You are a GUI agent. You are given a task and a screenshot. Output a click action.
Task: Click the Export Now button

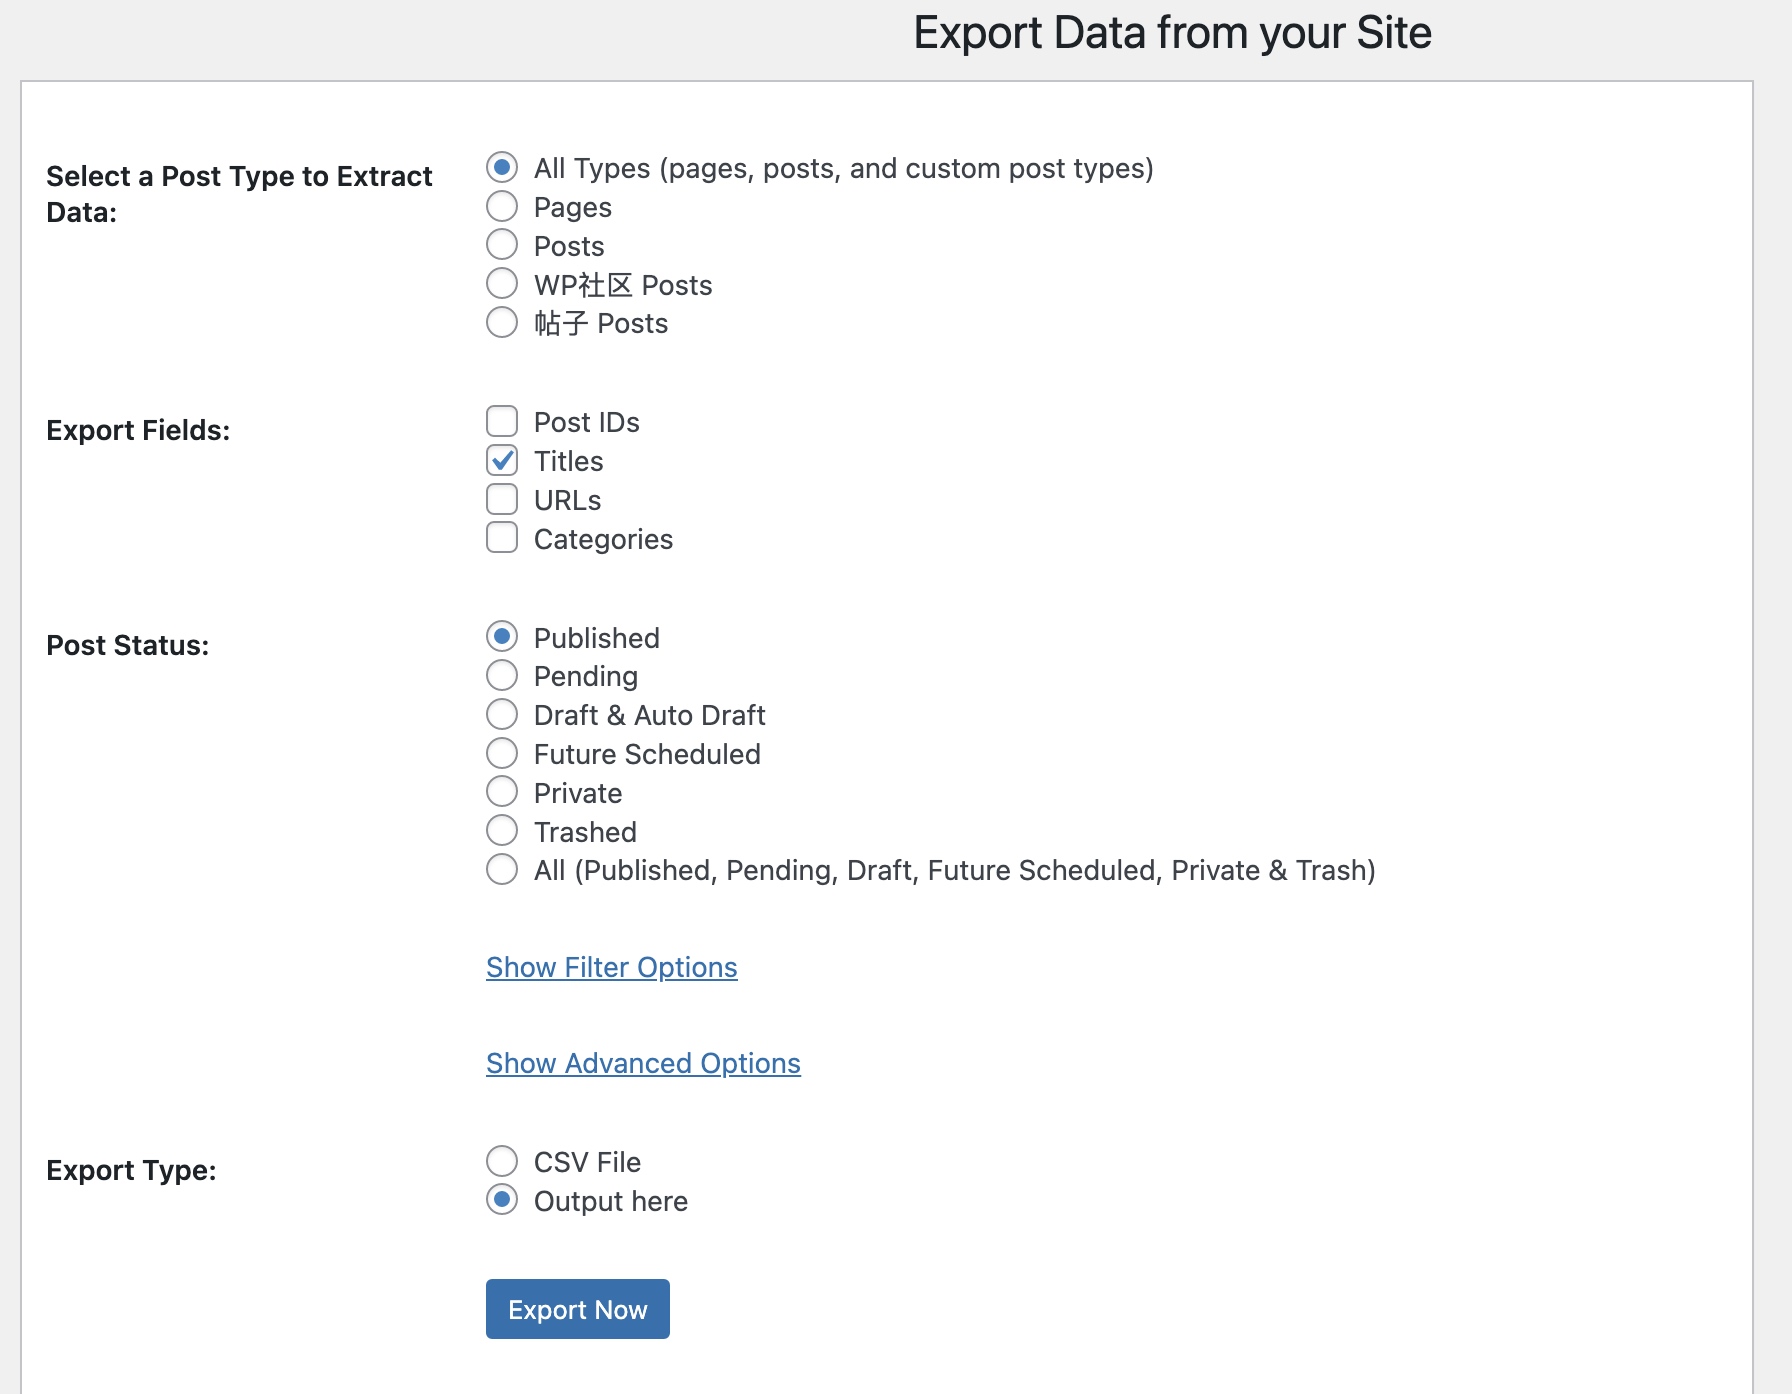578,1309
